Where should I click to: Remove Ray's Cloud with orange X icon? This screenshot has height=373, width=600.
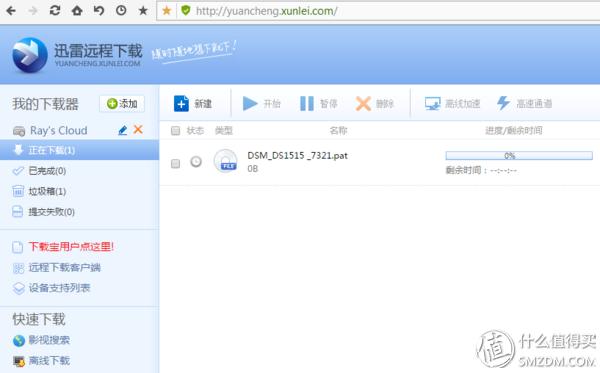[x=138, y=130]
